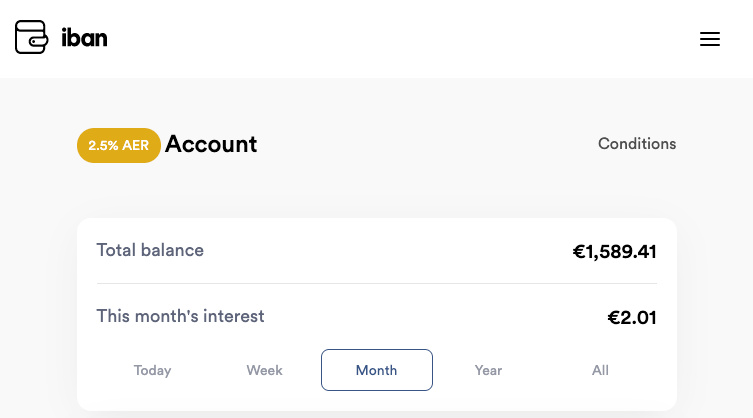
Task: Click This month's interest label
Action: [x=180, y=316]
